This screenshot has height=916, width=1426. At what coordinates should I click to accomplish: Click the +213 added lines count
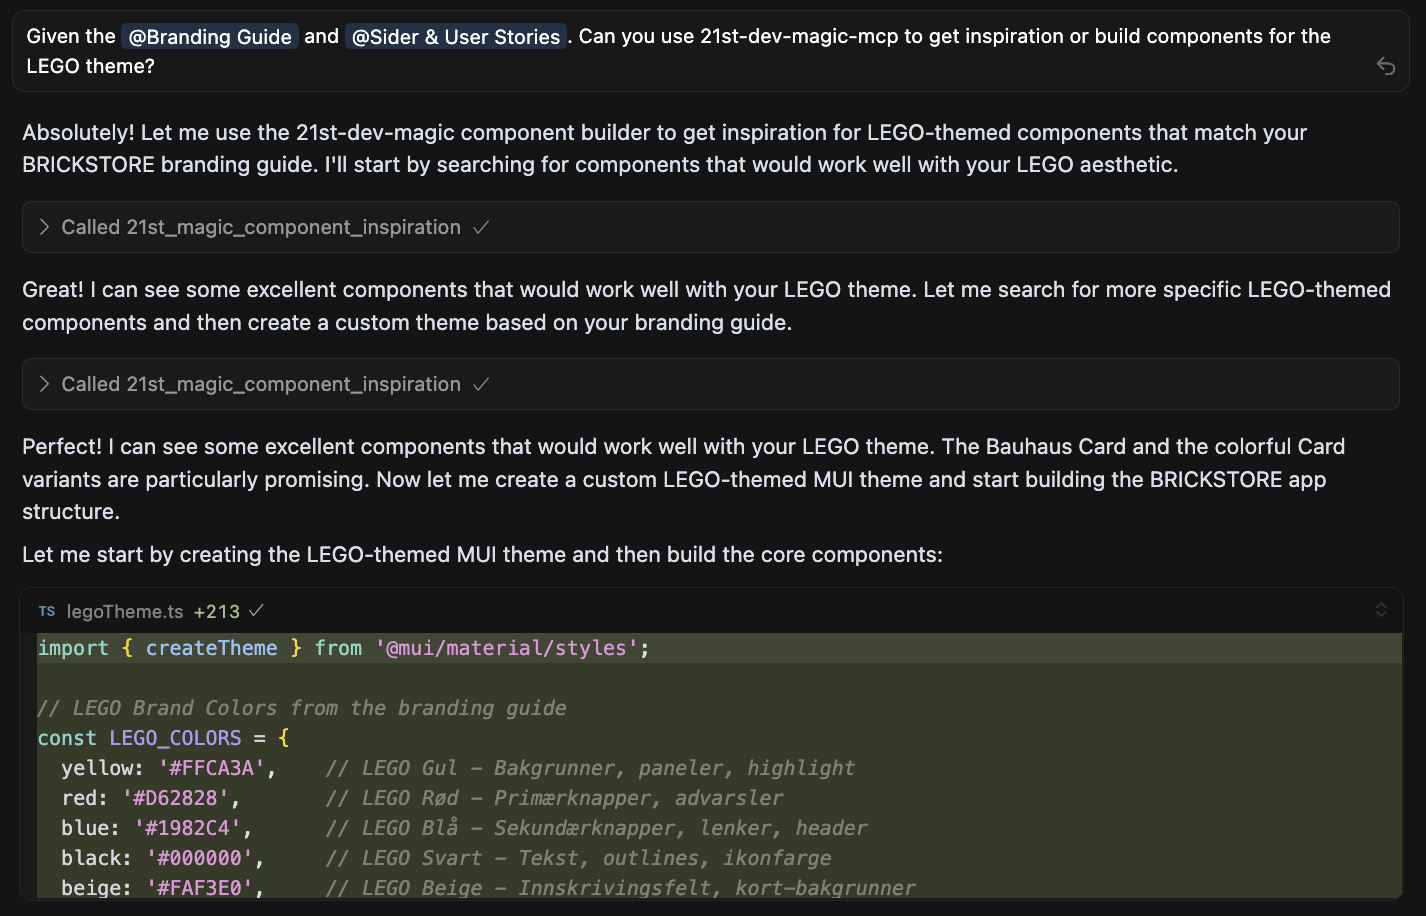216,611
